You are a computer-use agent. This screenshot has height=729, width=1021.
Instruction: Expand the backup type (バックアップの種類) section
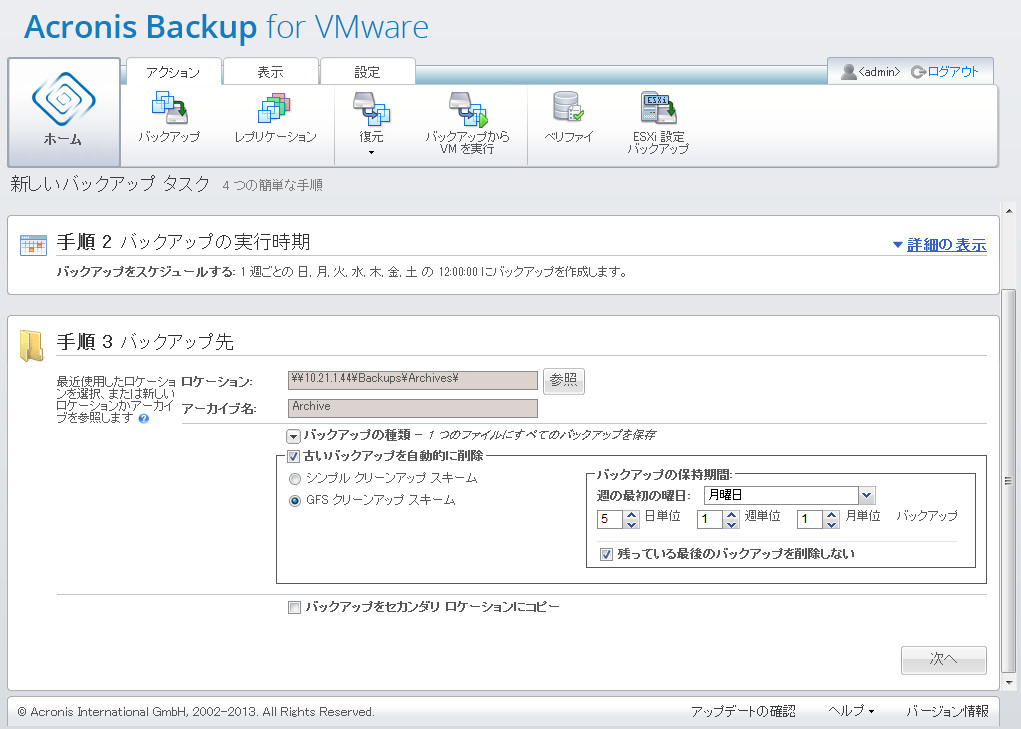click(293, 435)
